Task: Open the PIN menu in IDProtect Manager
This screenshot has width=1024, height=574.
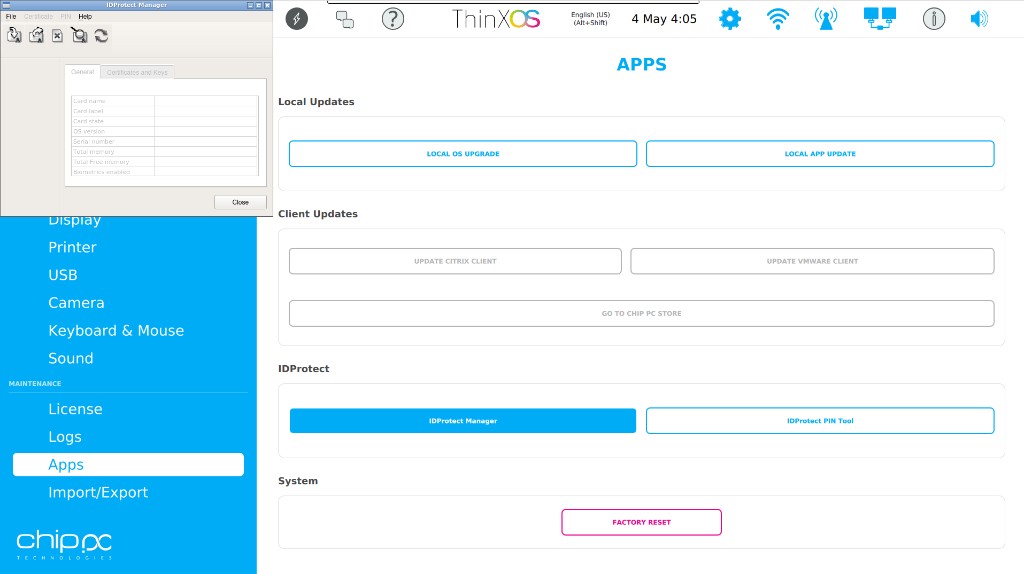Action: point(66,16)
